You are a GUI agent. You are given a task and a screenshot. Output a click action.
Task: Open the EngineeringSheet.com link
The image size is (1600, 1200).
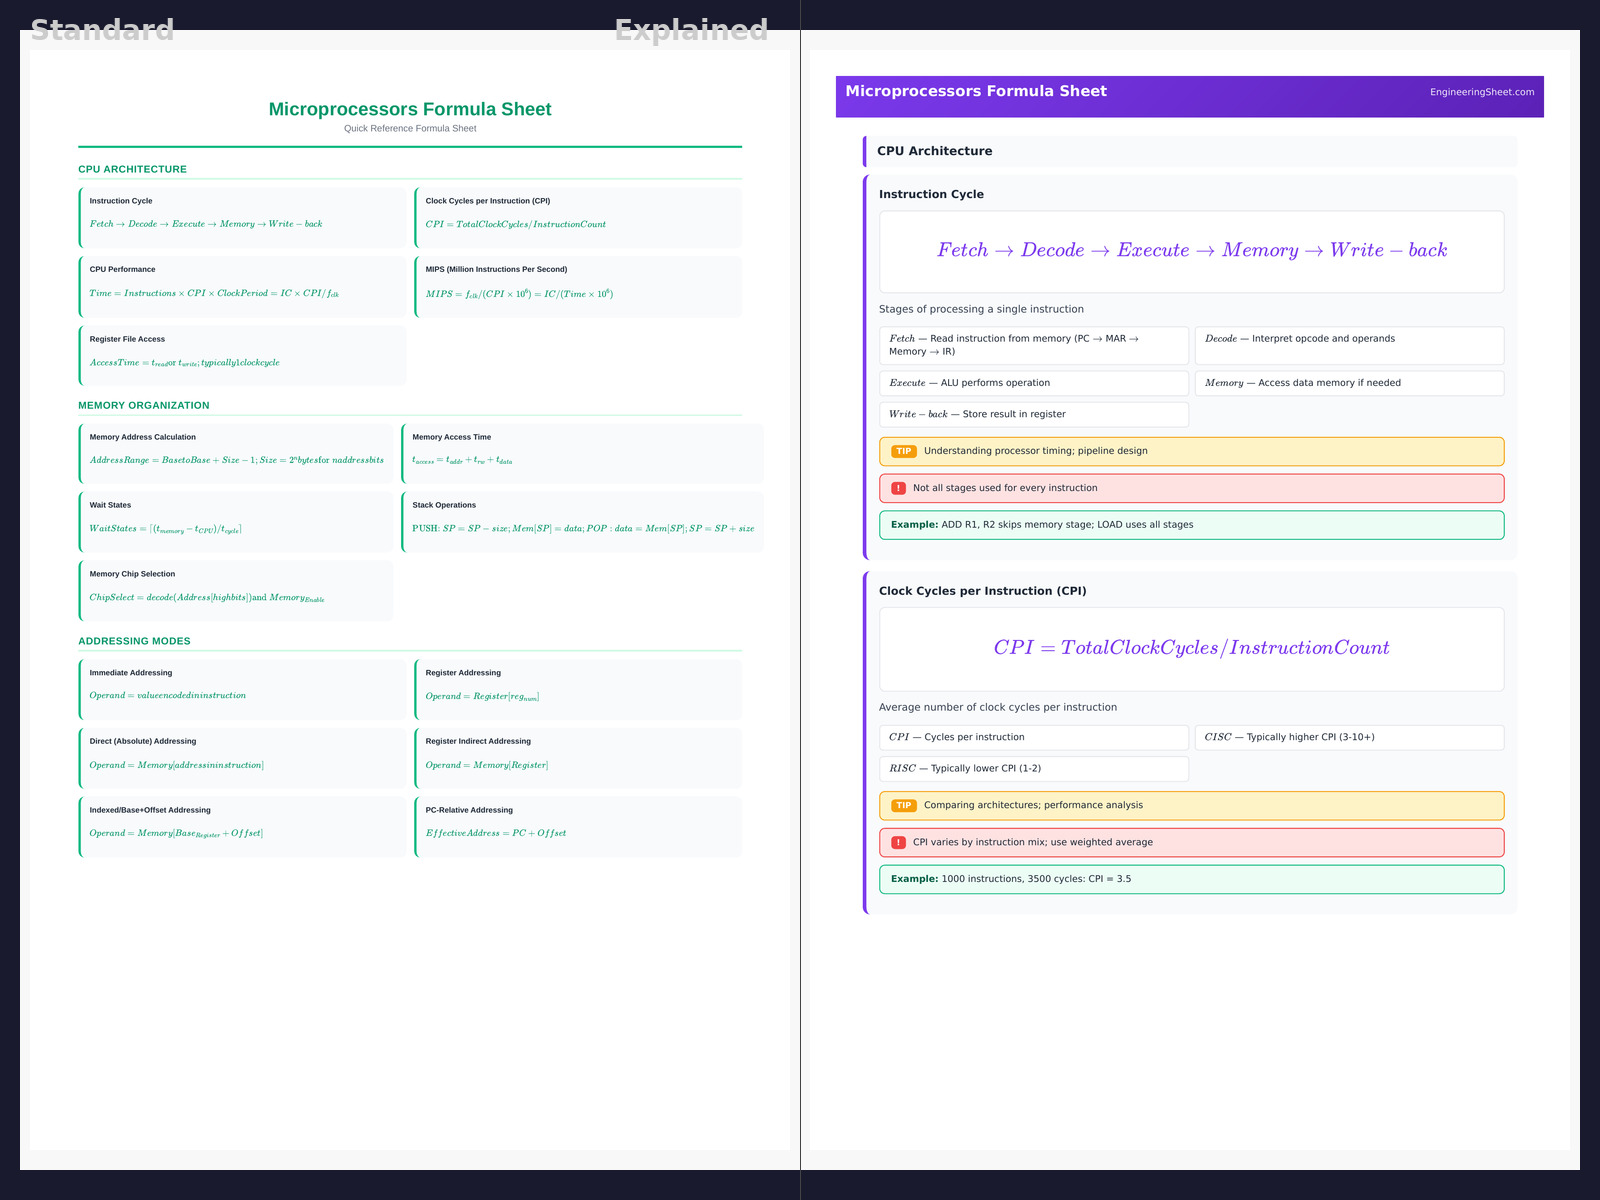(x=1481, y=92)
